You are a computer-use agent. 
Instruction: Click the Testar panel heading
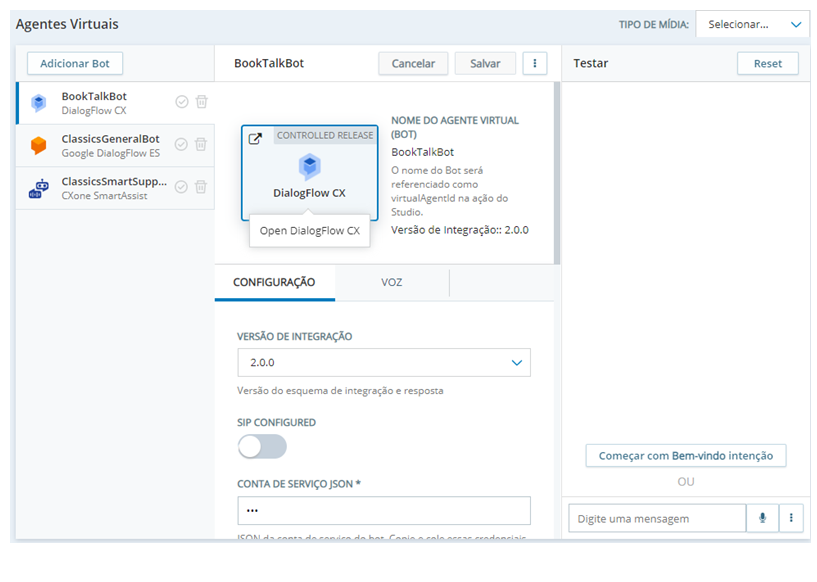(591, 64)
